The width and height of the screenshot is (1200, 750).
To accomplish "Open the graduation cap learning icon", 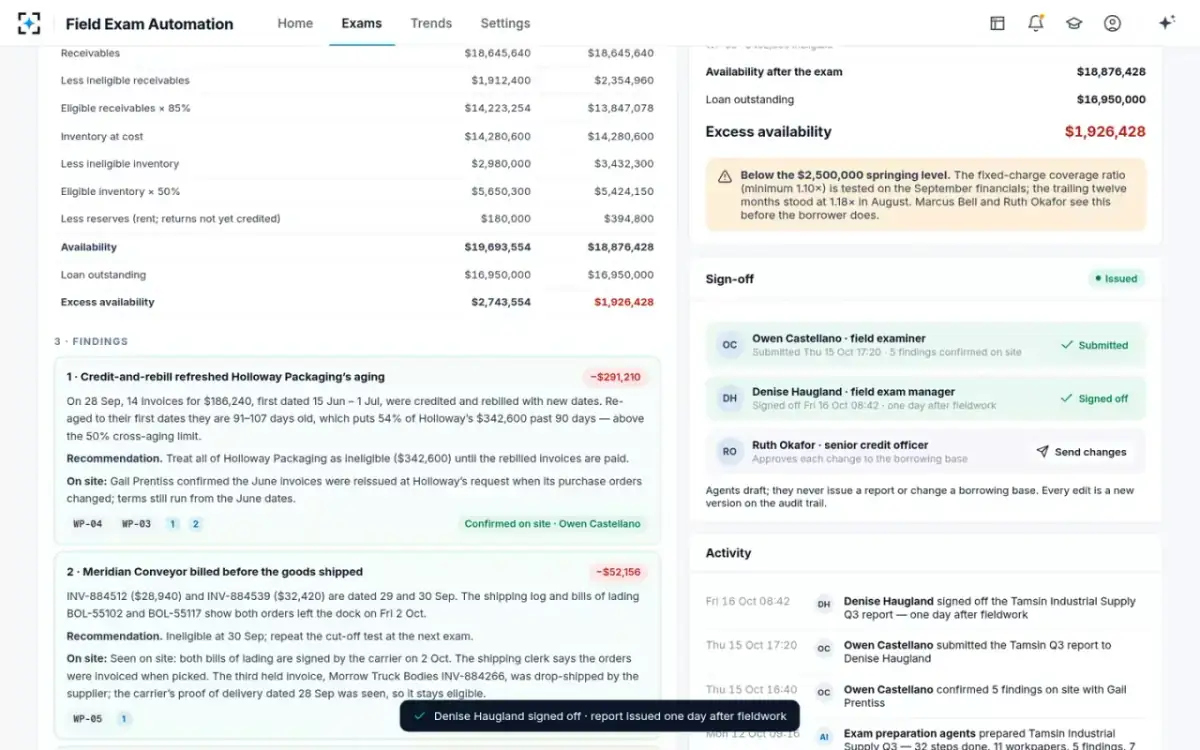I will click(1074, 23).
